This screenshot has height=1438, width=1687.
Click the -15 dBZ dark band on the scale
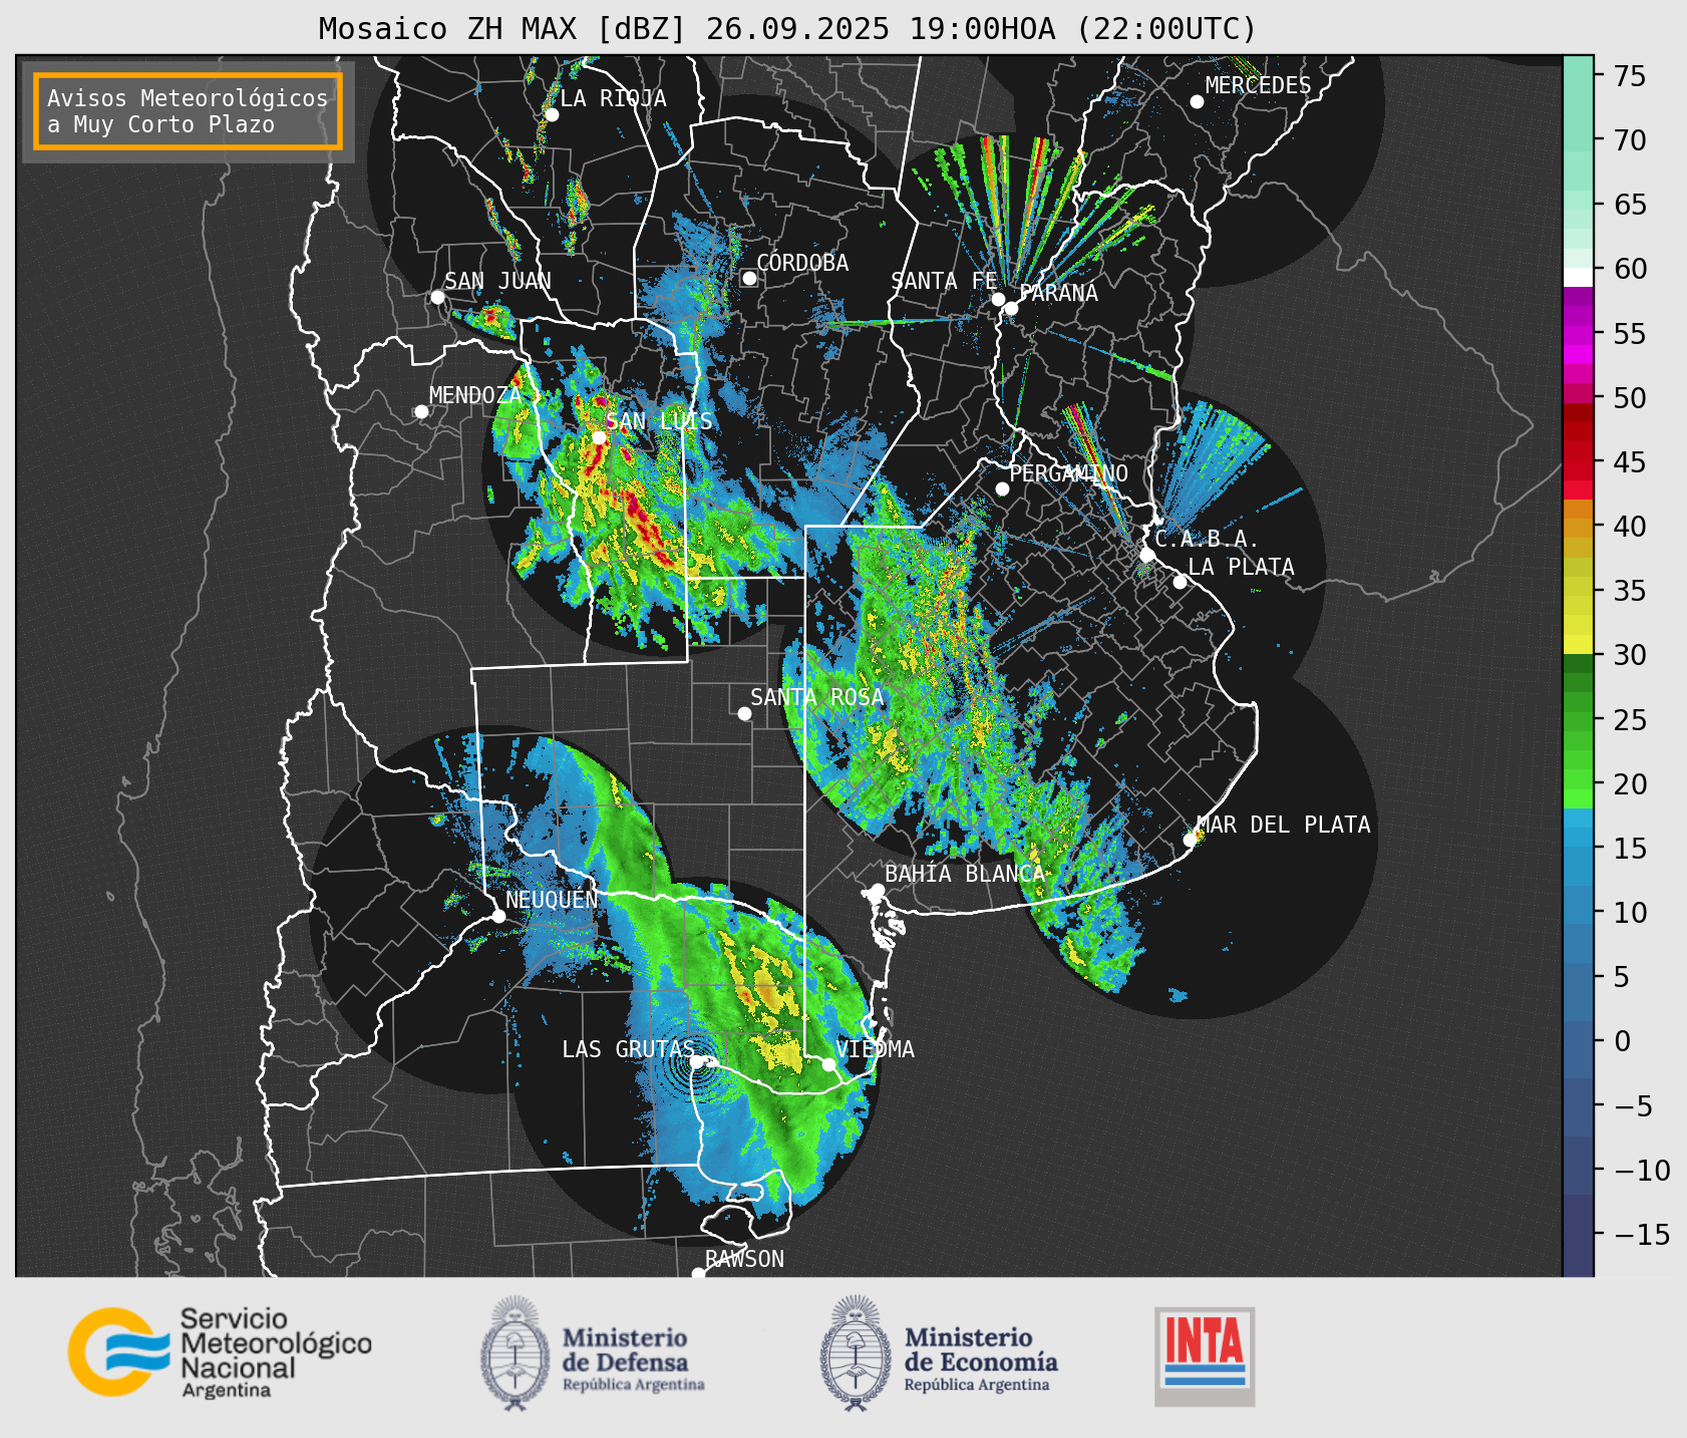pyautogui.click(x=1577, y=1235)
